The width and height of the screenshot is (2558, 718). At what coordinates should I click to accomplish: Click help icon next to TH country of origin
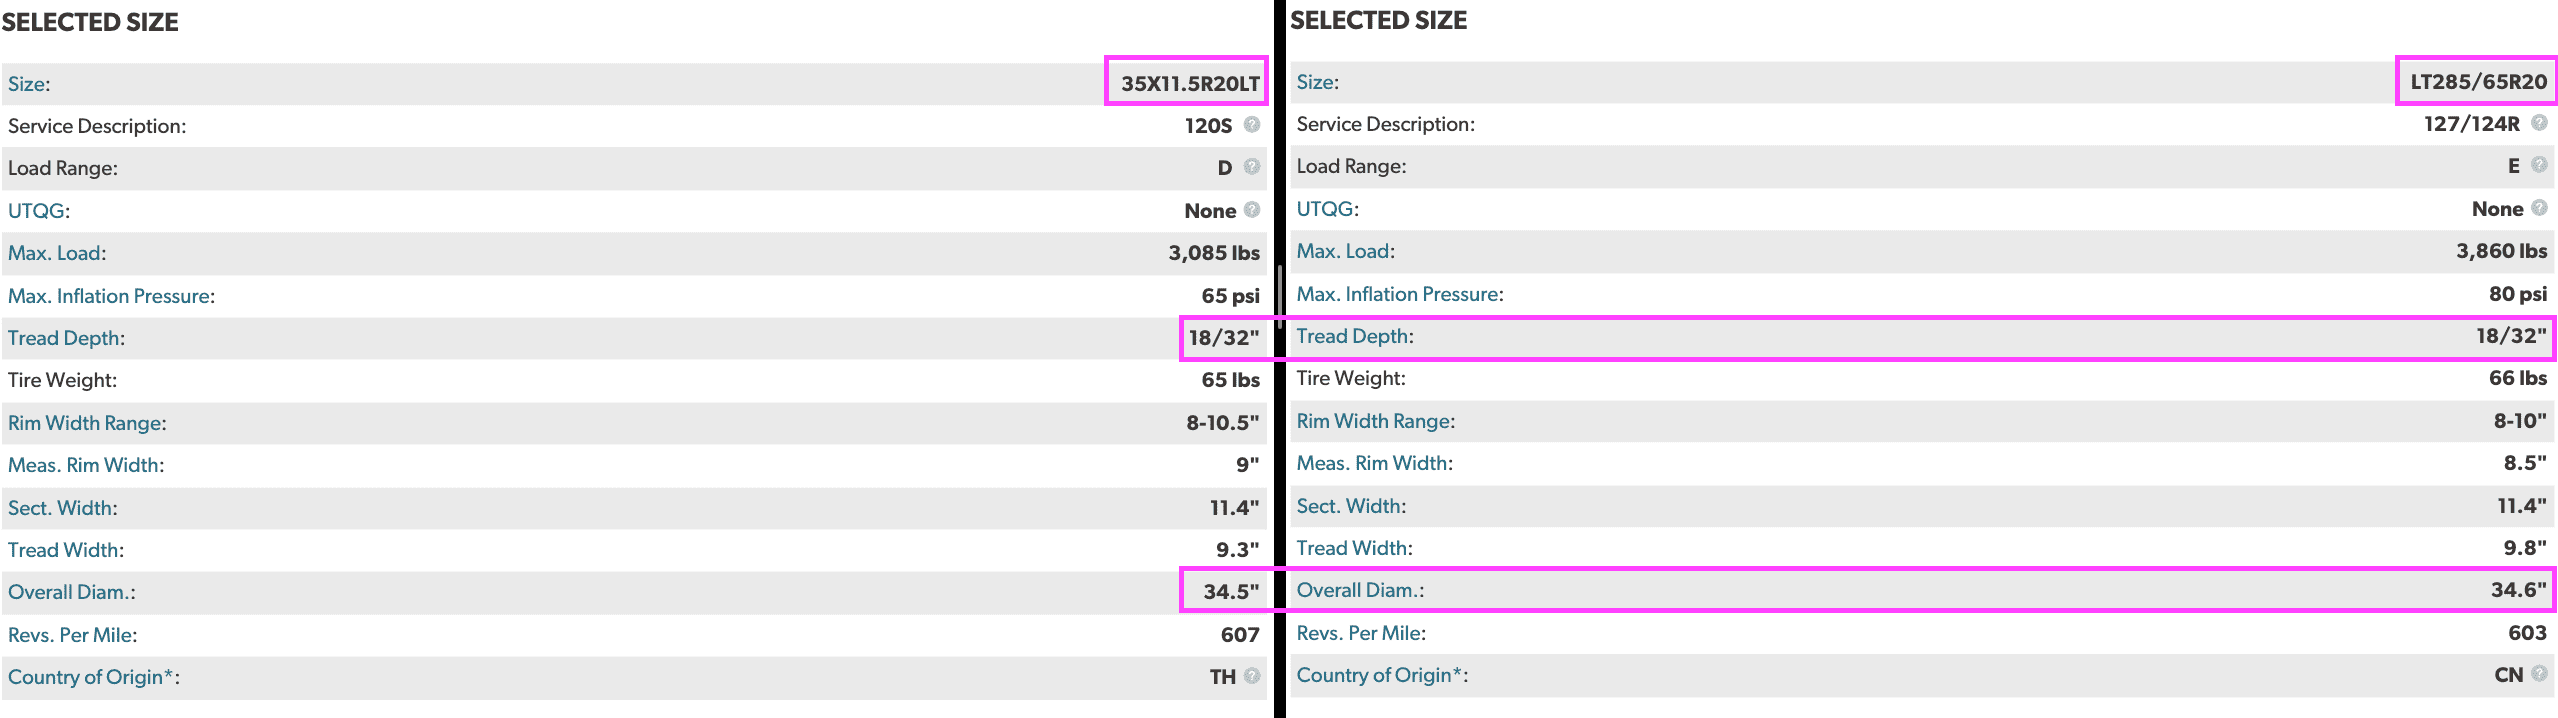click(1251, 676)
